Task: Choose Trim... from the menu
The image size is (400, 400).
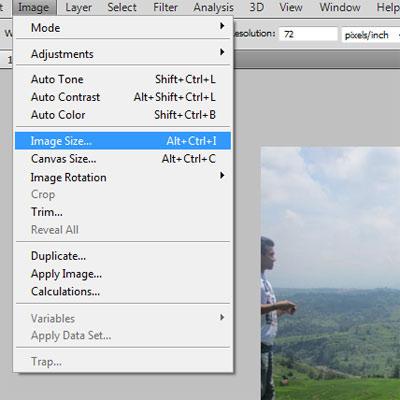Action: tap(123, 212)
